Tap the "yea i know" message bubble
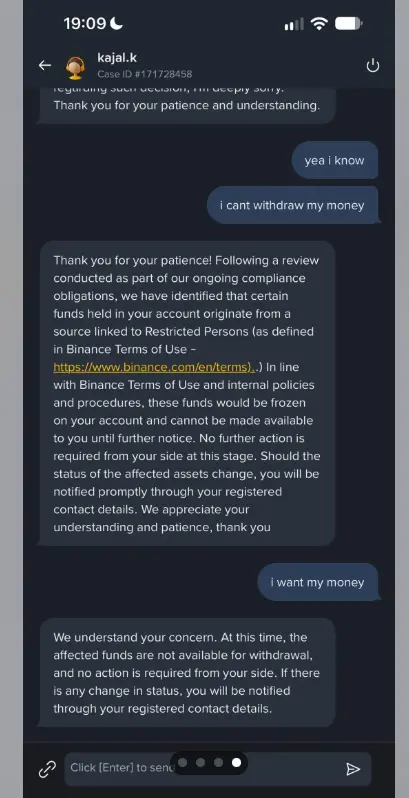The width and height of the screenshot is (409, 798). 335,160
